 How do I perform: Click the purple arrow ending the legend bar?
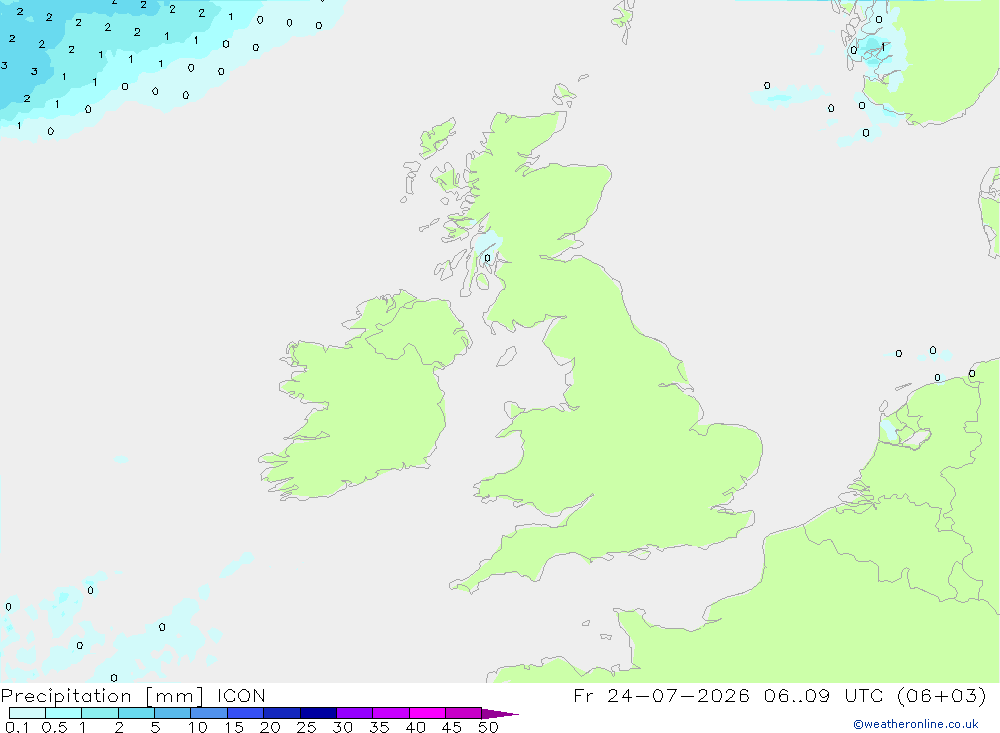500,713
